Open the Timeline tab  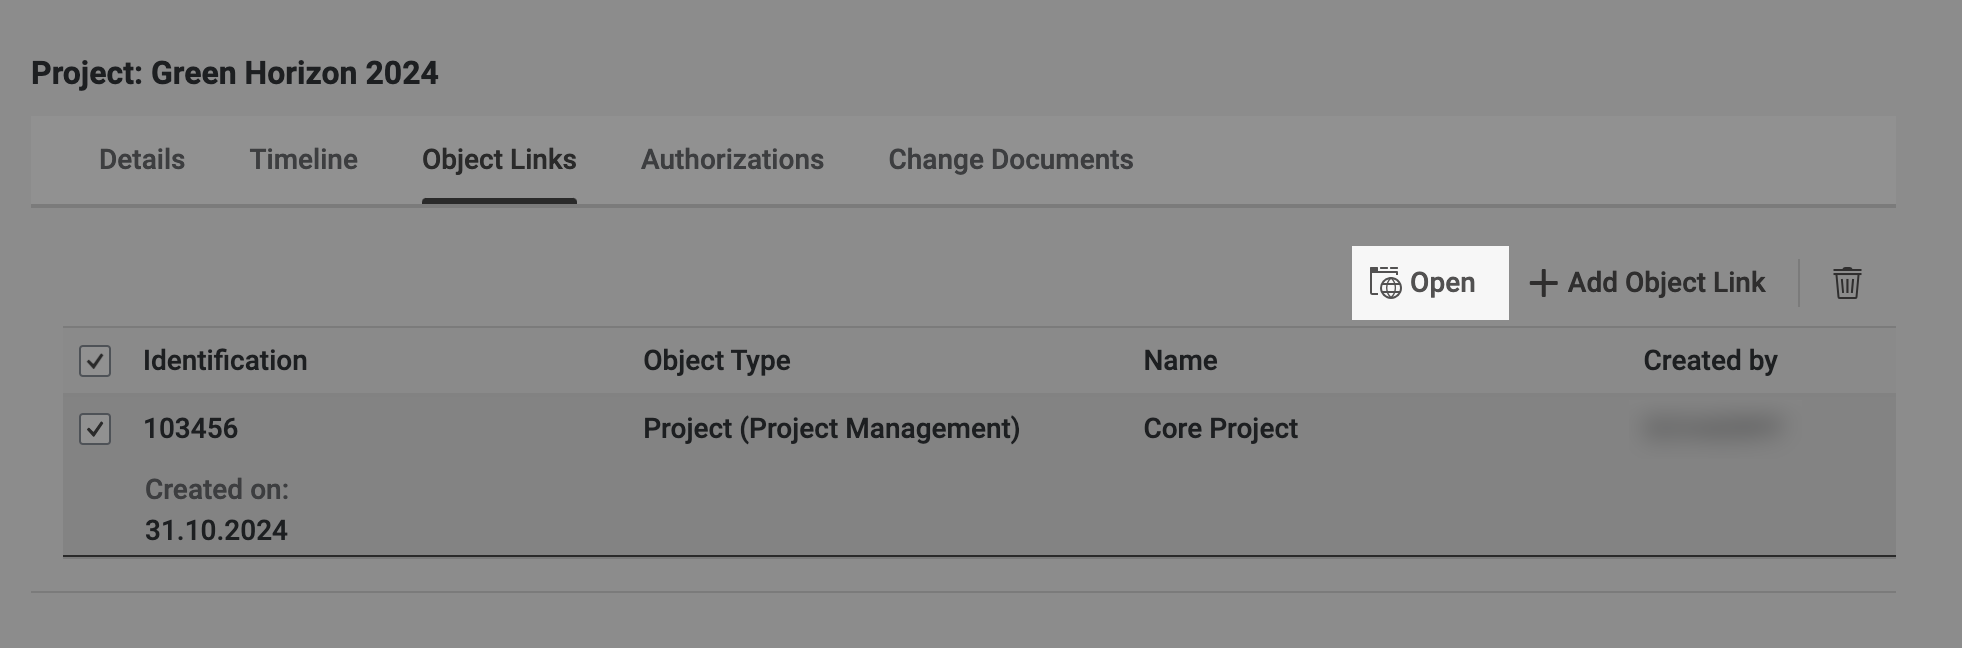coord(304,160)
